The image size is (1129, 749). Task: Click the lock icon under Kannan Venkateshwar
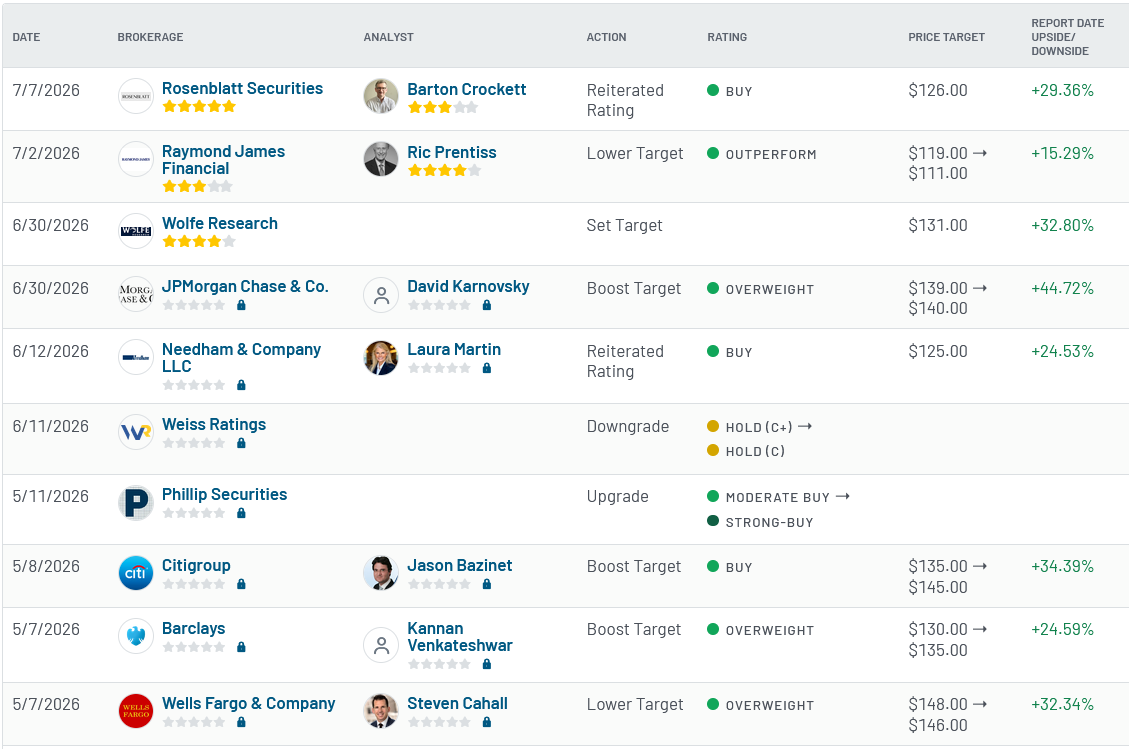coord(487,664)
